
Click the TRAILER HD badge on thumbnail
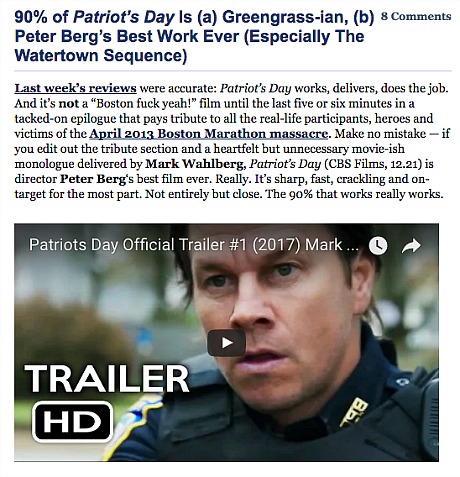[107, 403]
